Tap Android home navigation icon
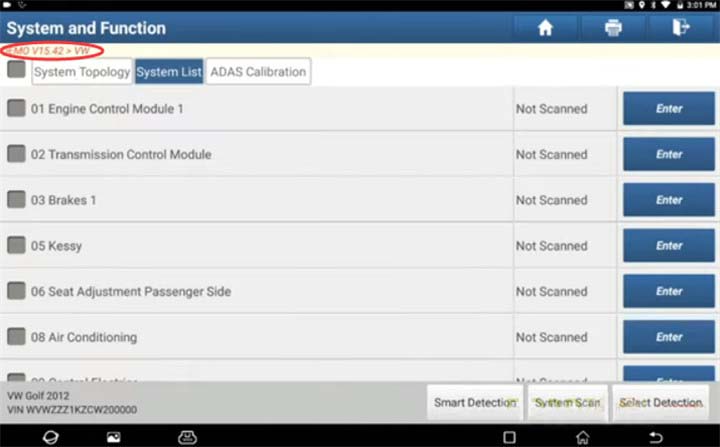Screen dimensions: 720x447 [x=583, y=437]
